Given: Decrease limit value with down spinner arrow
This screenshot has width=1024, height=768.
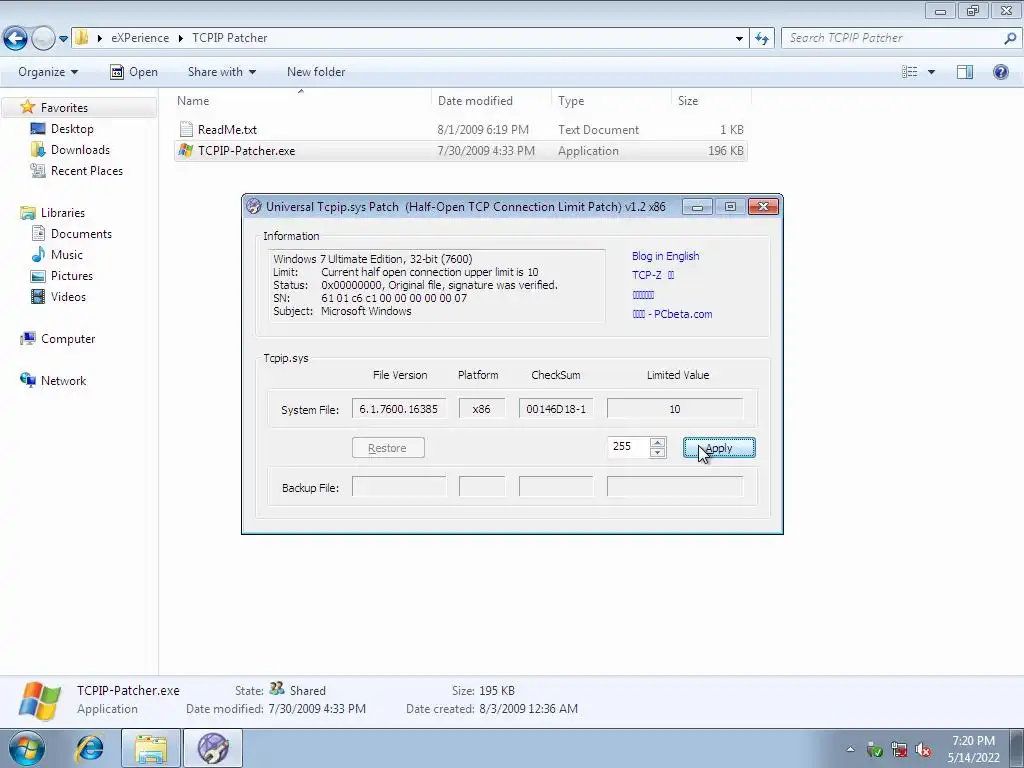Looking at the screenshot, I should click(x=658, y=453).
